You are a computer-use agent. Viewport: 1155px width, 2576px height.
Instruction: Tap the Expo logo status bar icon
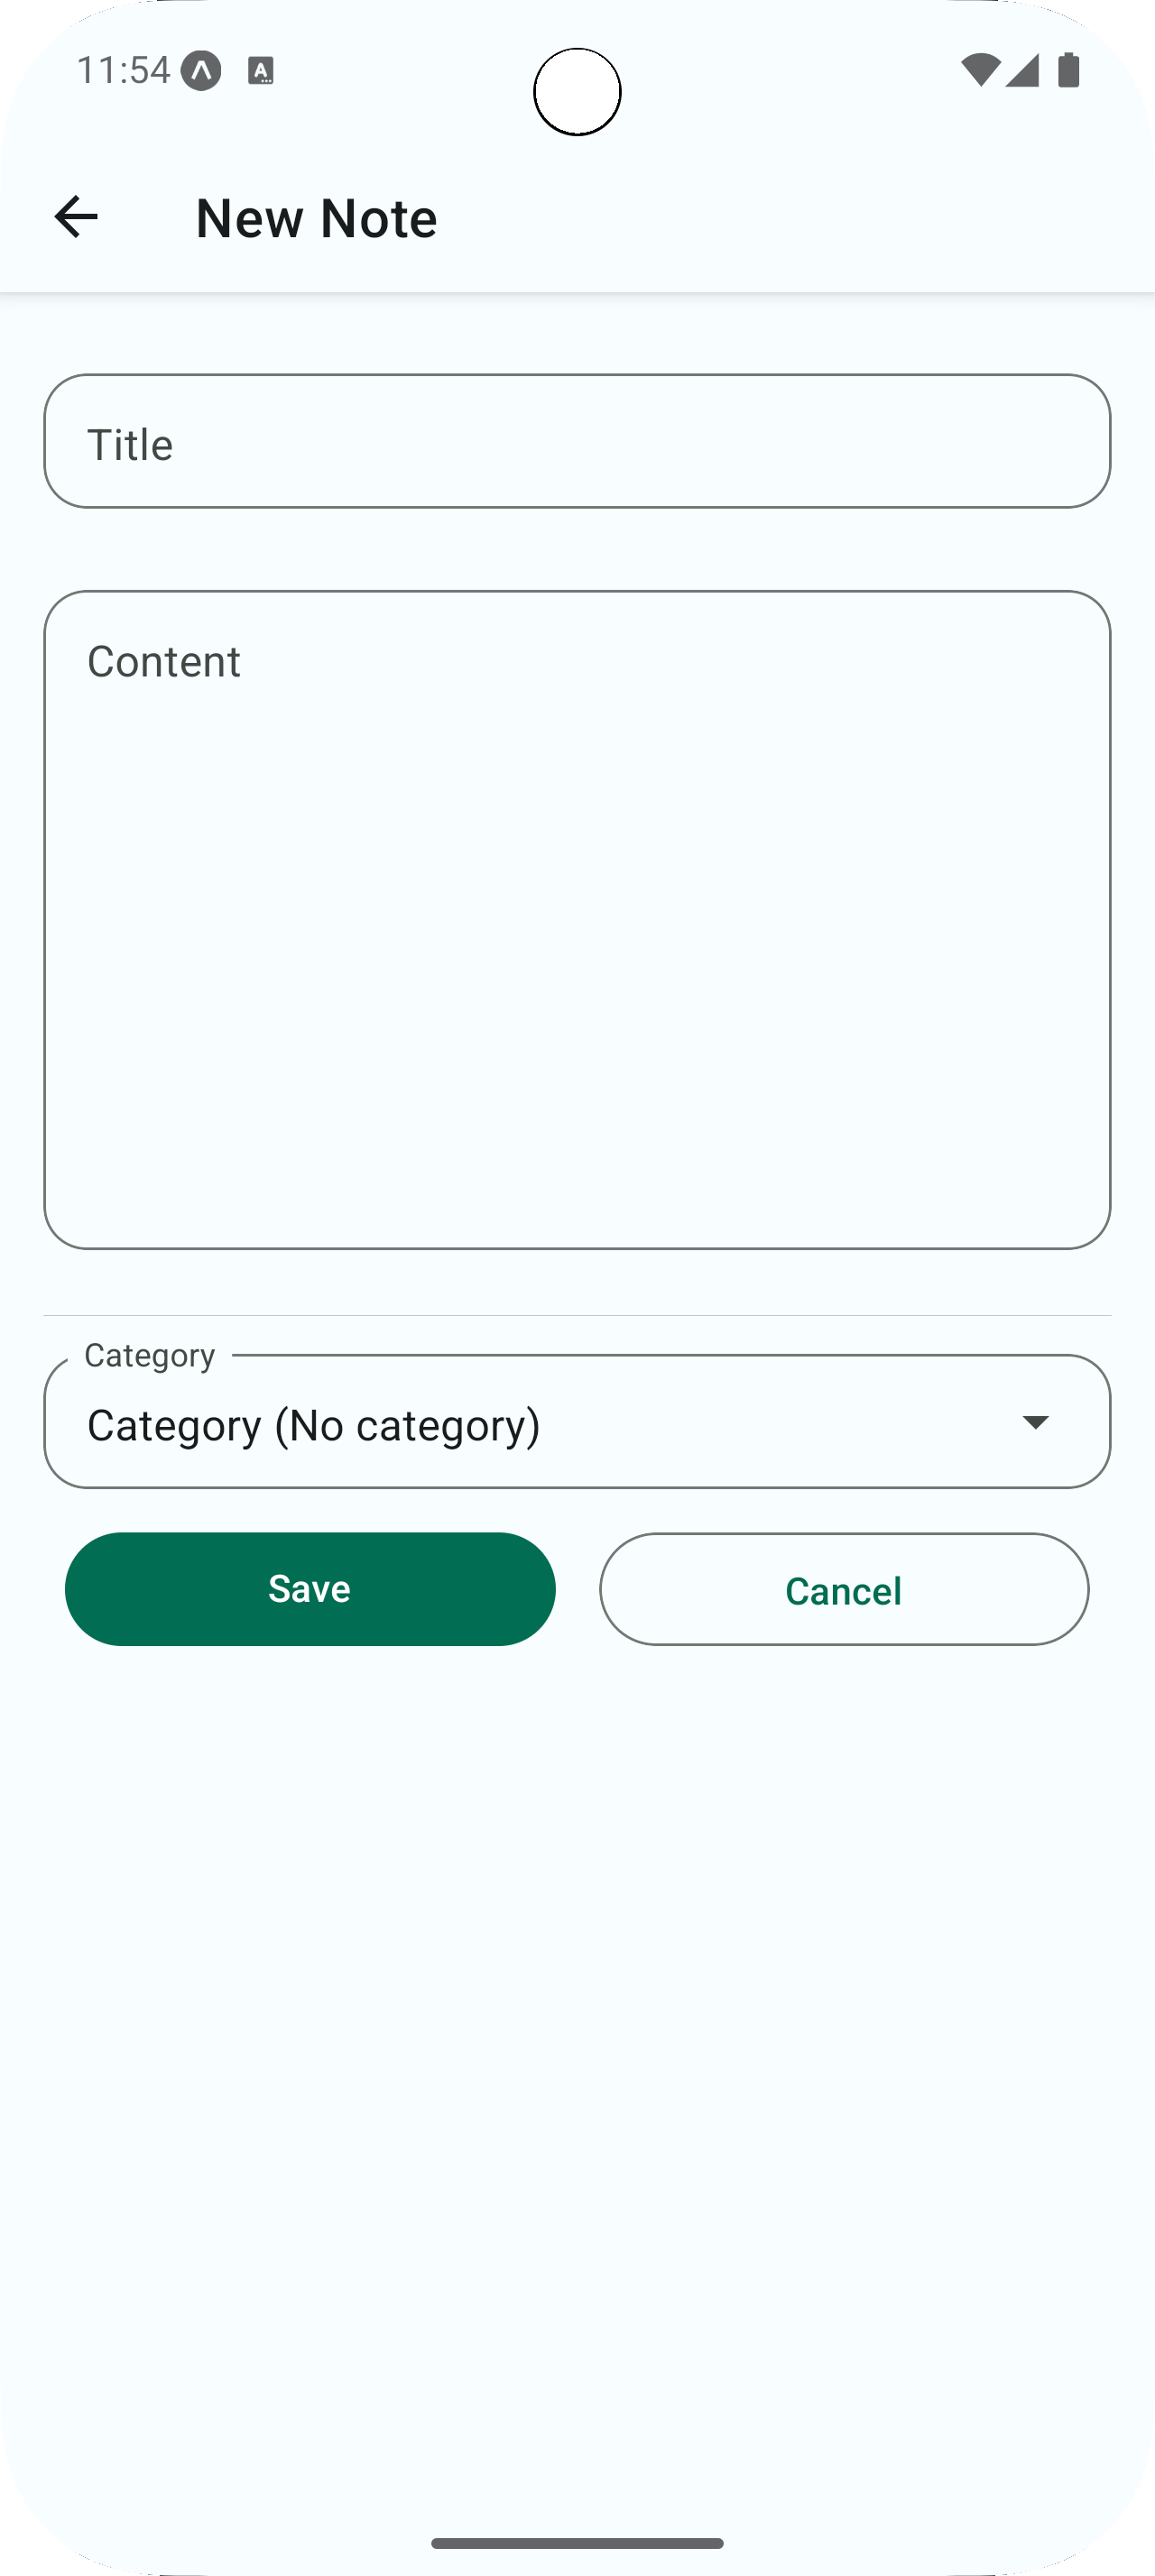tap(201, 71)
